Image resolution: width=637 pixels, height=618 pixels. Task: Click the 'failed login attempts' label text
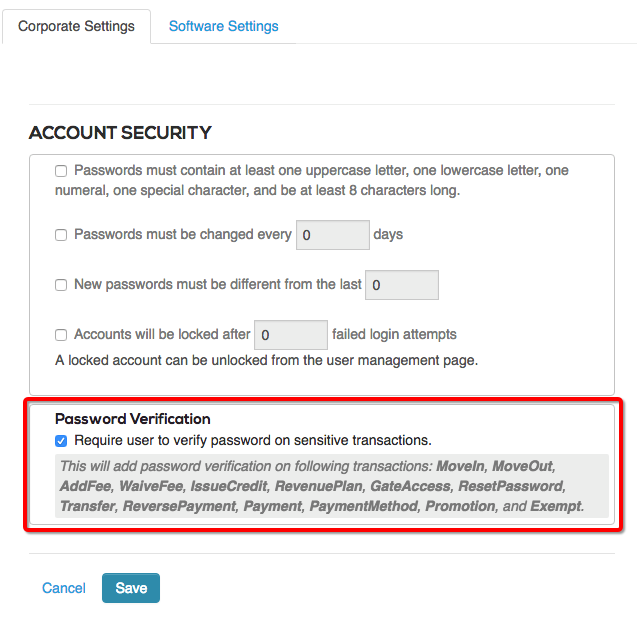tap(394, 335)
